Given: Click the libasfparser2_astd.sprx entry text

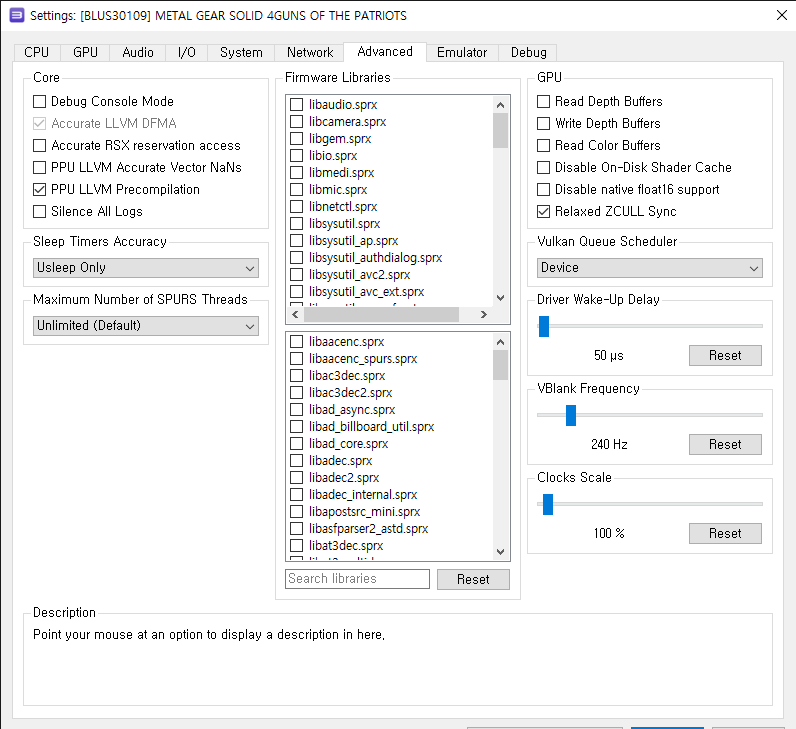Looking at the screenshot, I should 368,529.
